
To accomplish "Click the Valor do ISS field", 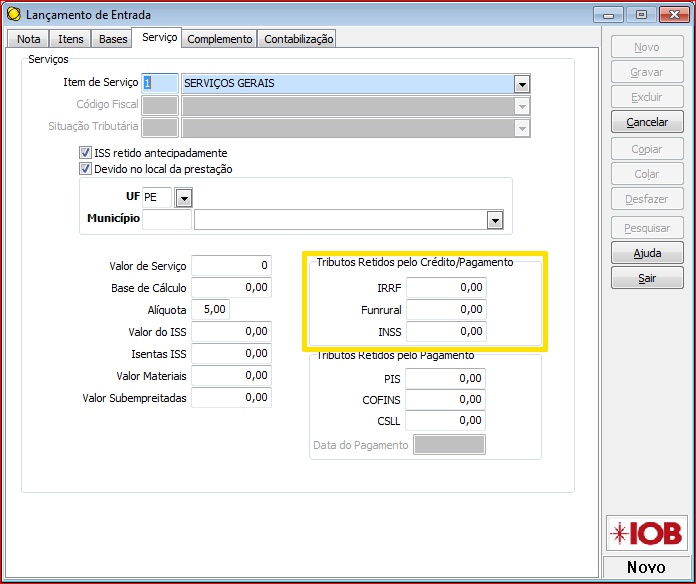I will point(231,331).
